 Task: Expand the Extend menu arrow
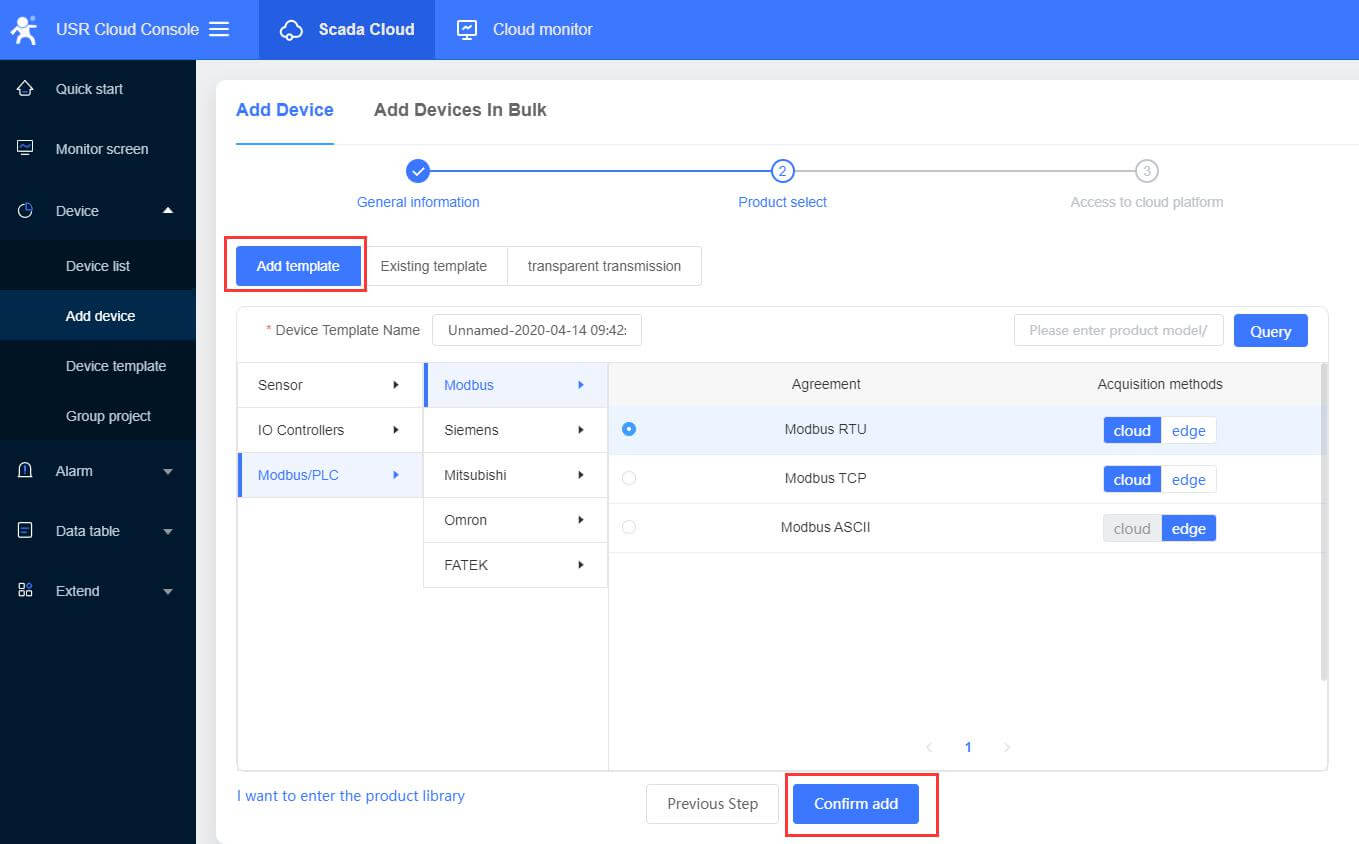point(168,591)
